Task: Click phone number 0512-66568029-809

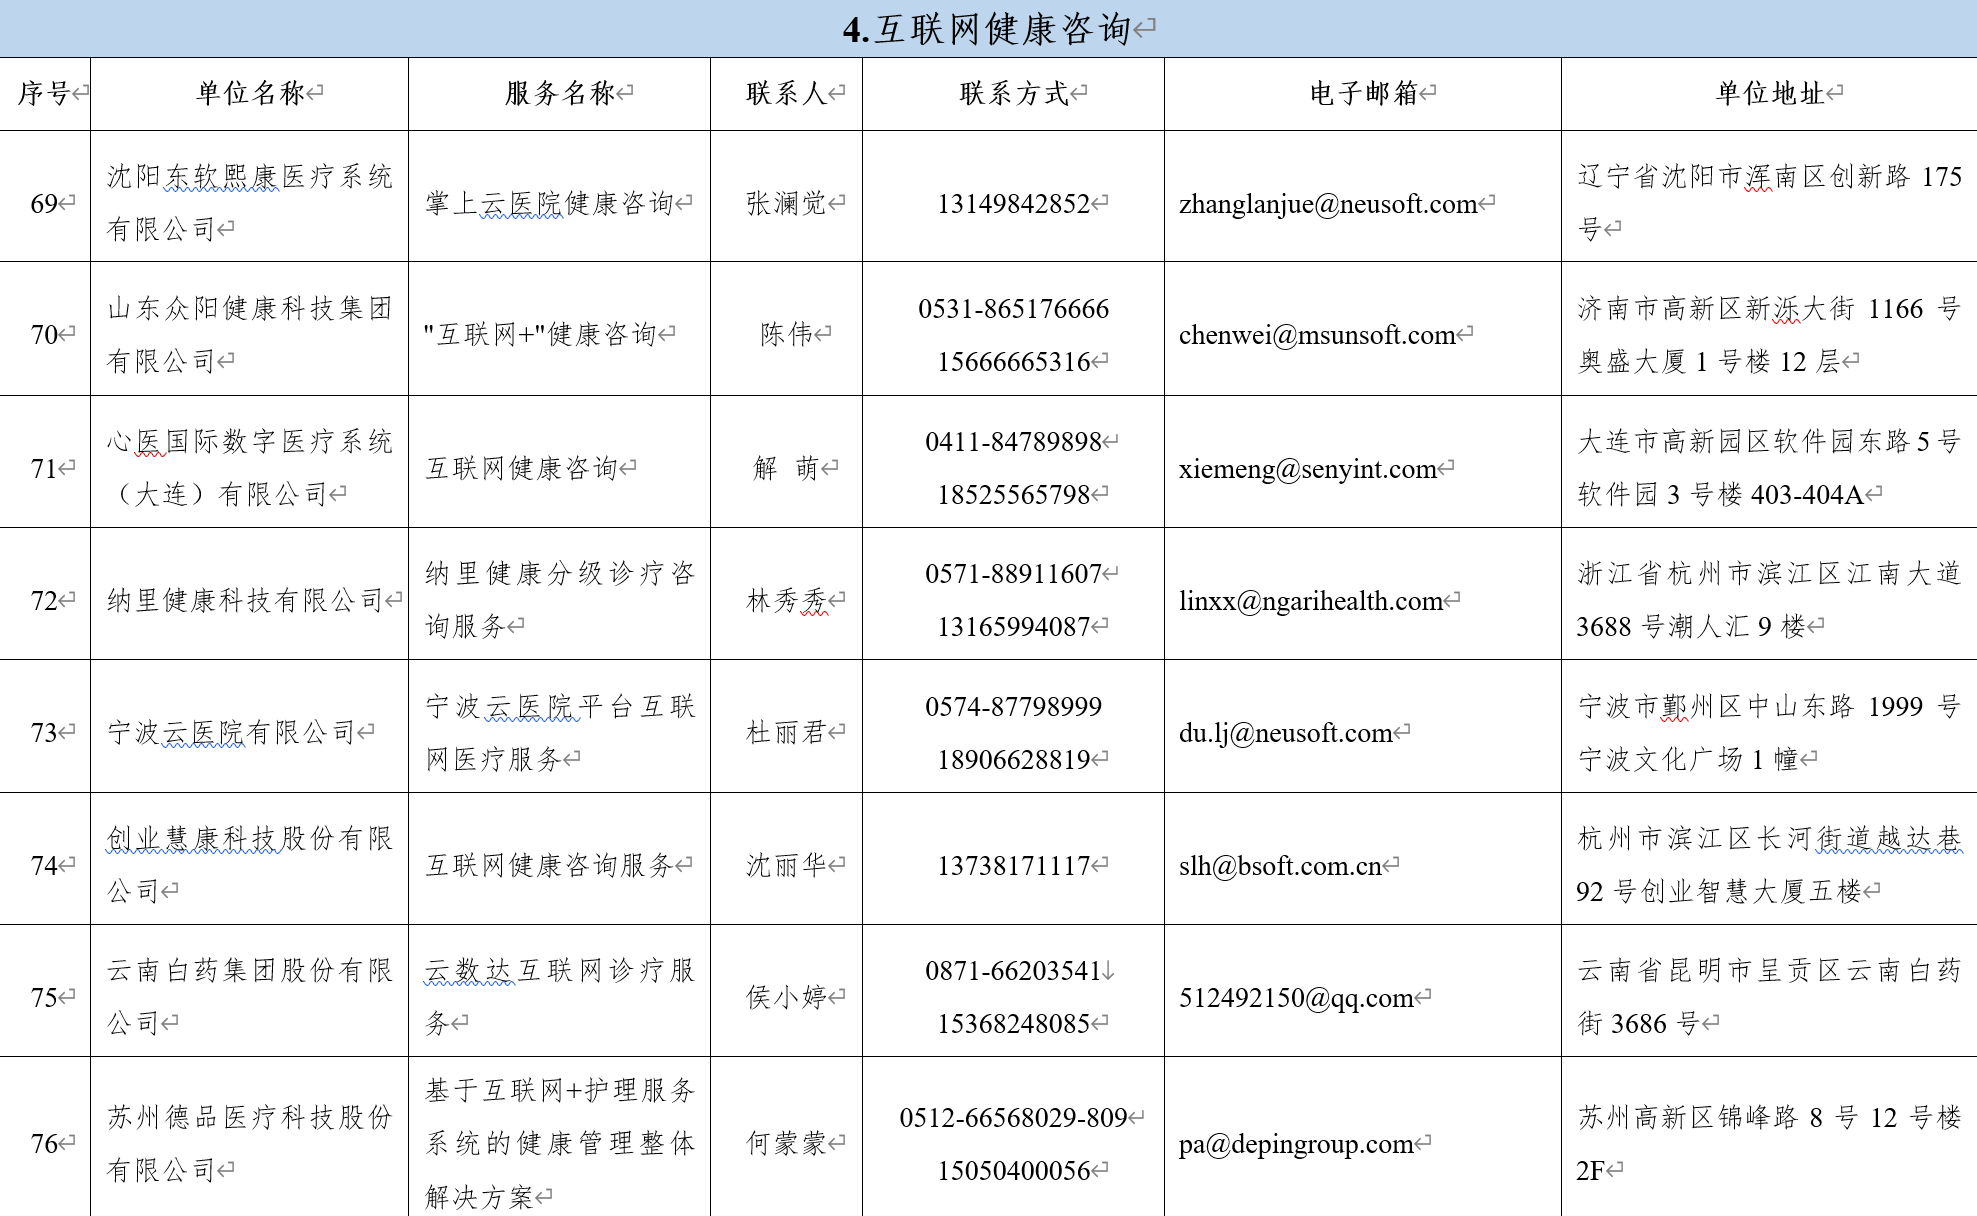Action: (1014, 1117)
